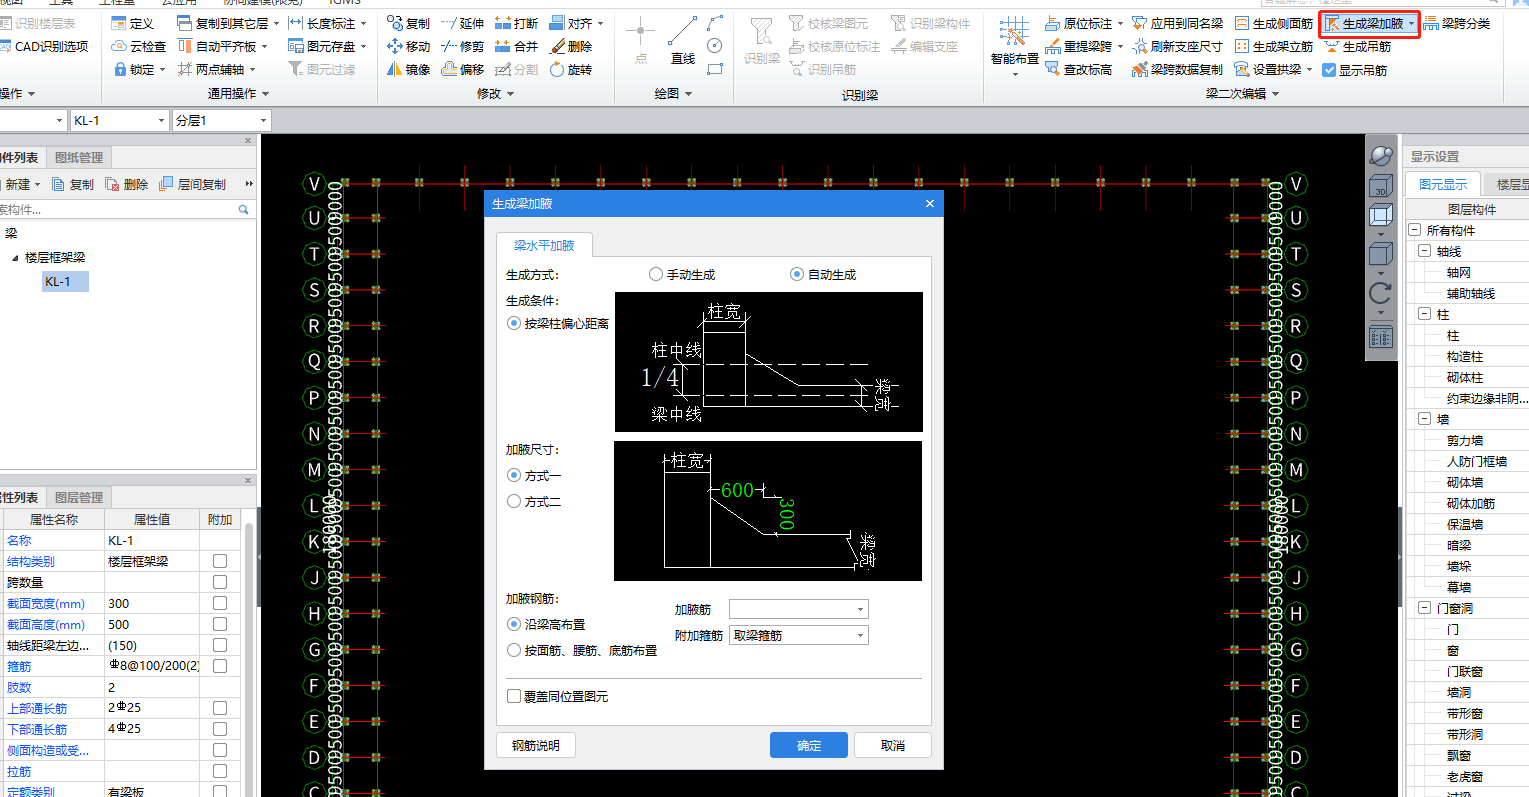1529x797 pixels.
Task: Click the 打断 break tool
Action: [516, 23]
